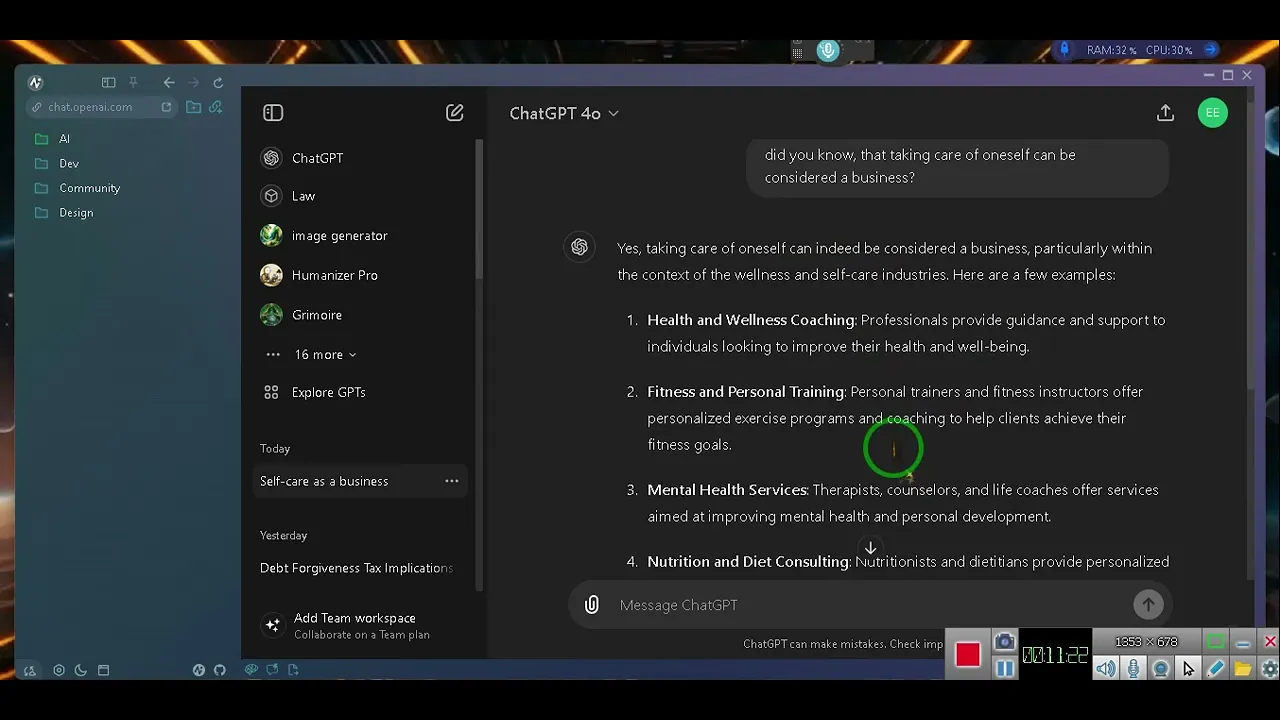Screen dimensions: 1280x720
Task: Click the window panel icon in bottom bar
Action: coord(103,670)
